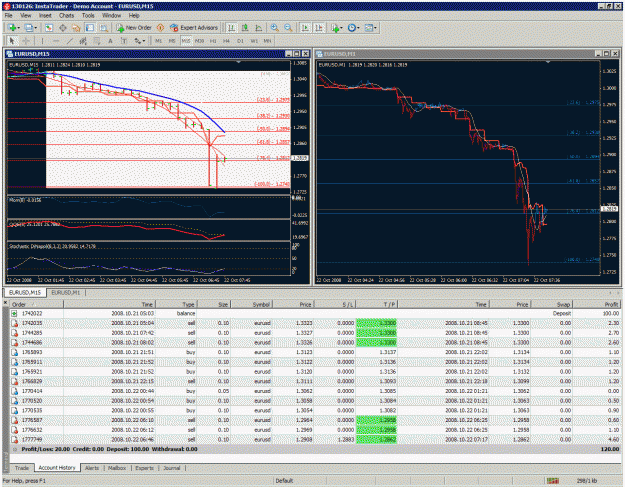Open the Arrows objects dropdown

click(x=140, y=41)
